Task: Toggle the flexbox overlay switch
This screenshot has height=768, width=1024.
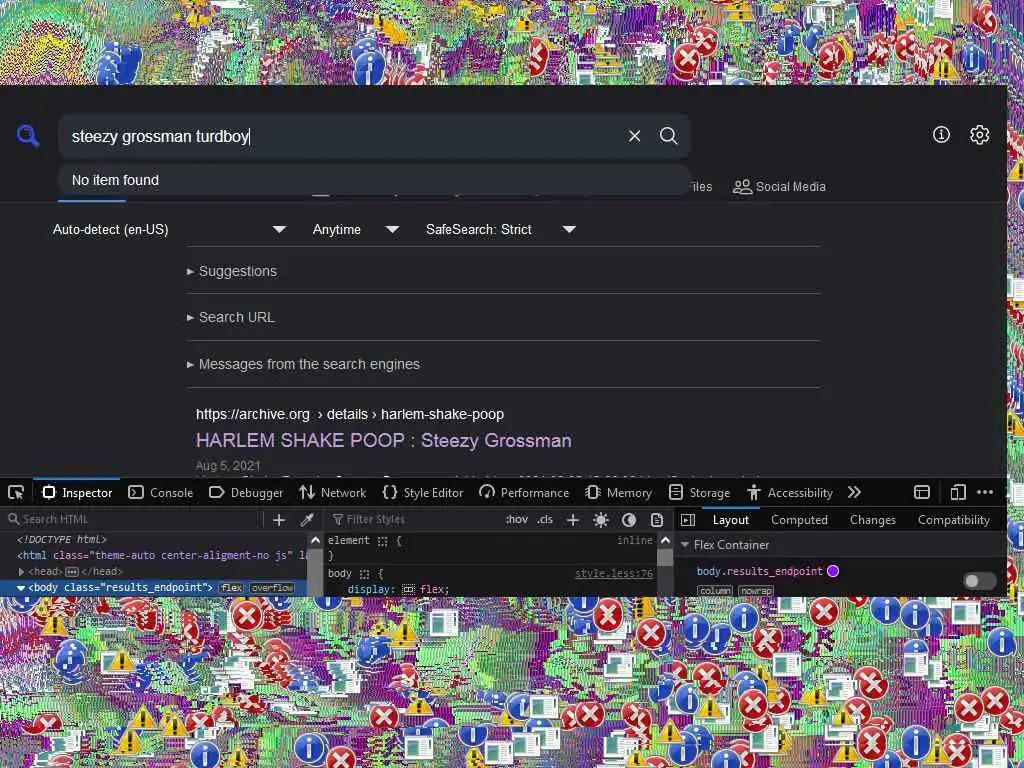Action: point(980,581)
